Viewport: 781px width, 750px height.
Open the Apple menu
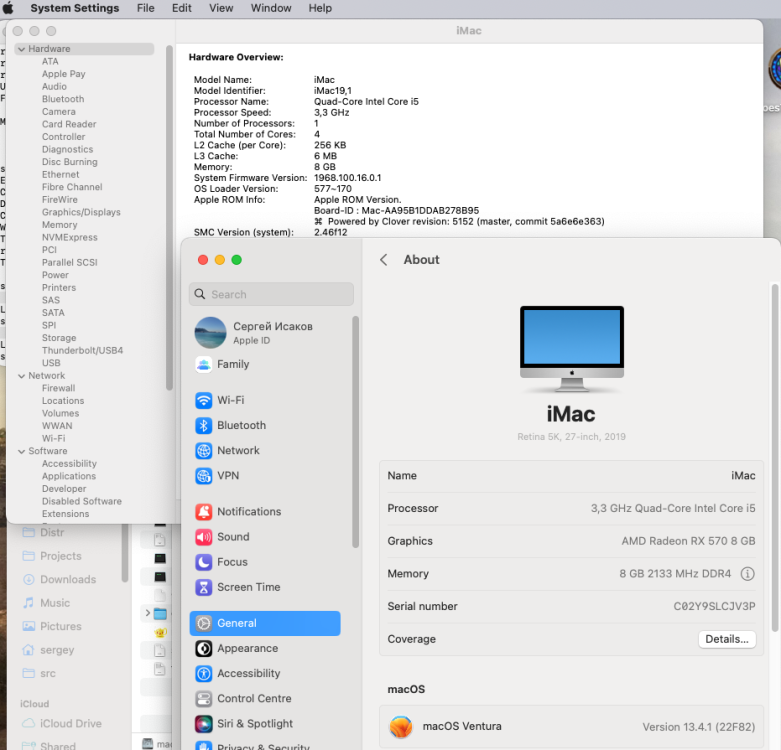(8, 8)
